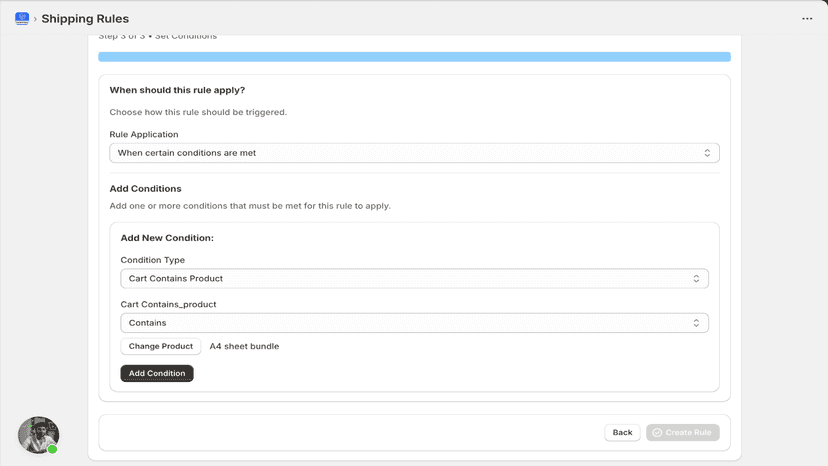
Task: Click the A4 sheet bundle product name
Action: [x=244, y=346]
